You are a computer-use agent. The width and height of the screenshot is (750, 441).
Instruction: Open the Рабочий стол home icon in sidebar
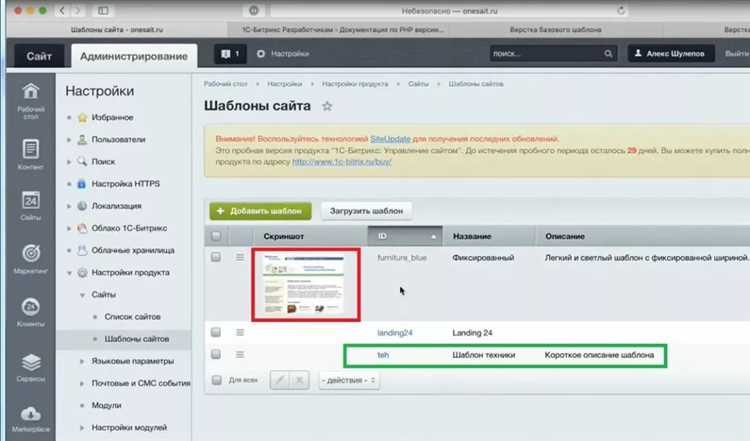click(31, 91)
